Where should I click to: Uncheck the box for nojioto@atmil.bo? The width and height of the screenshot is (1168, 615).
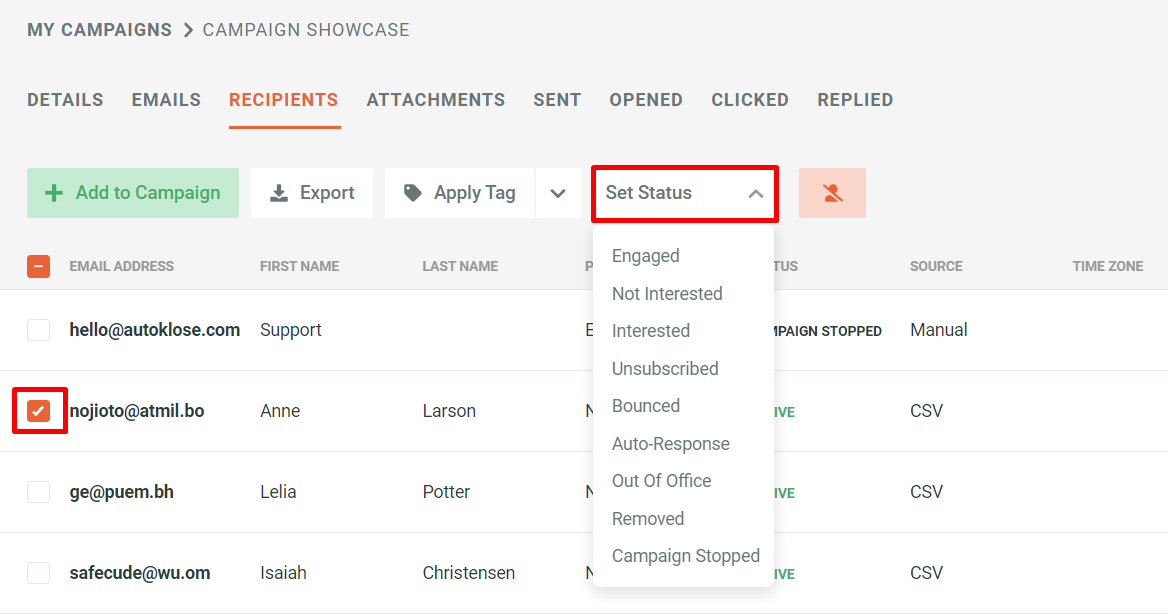[x=39, y=411]
